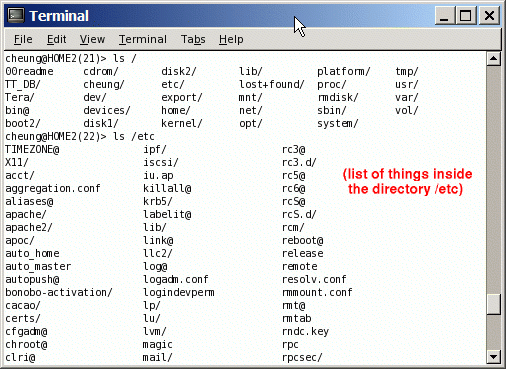Click the 'export/' directory entry
The width and height of the screenshot is (506, 369).
tap(182, 97)
